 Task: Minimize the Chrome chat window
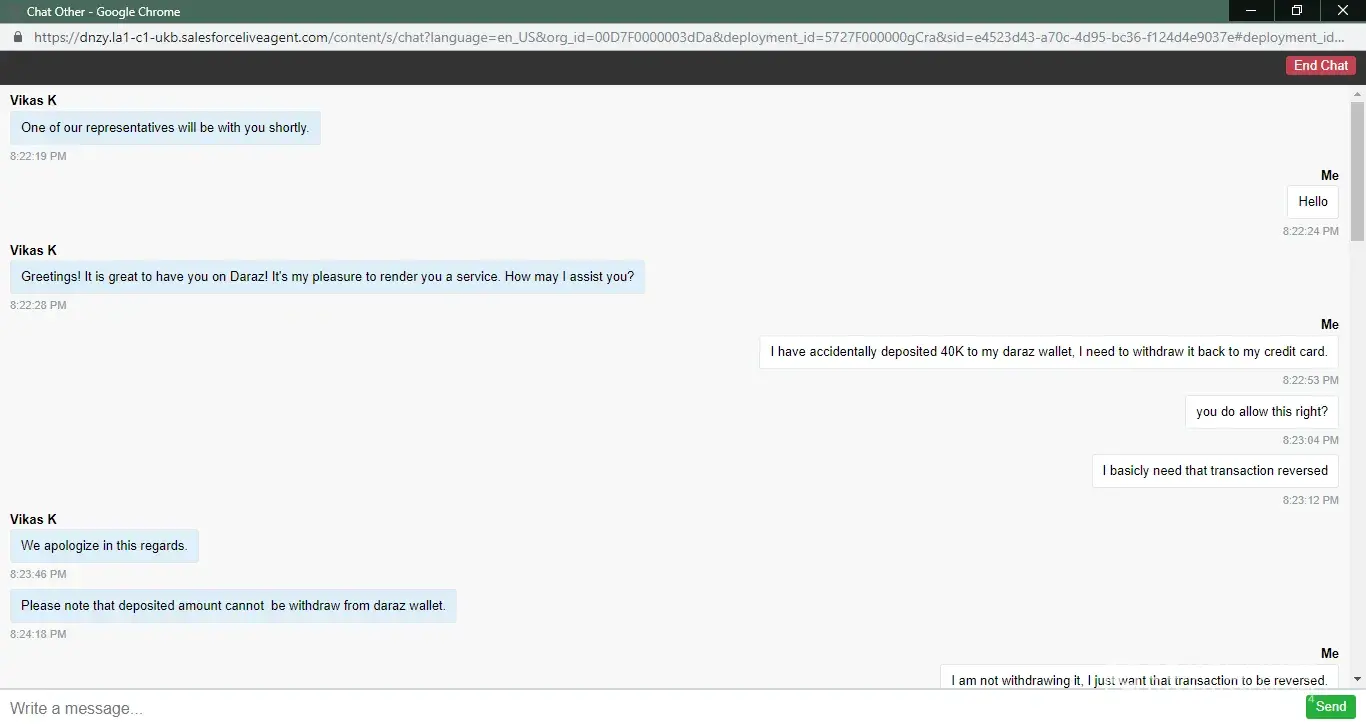(x=1251, y=11)
